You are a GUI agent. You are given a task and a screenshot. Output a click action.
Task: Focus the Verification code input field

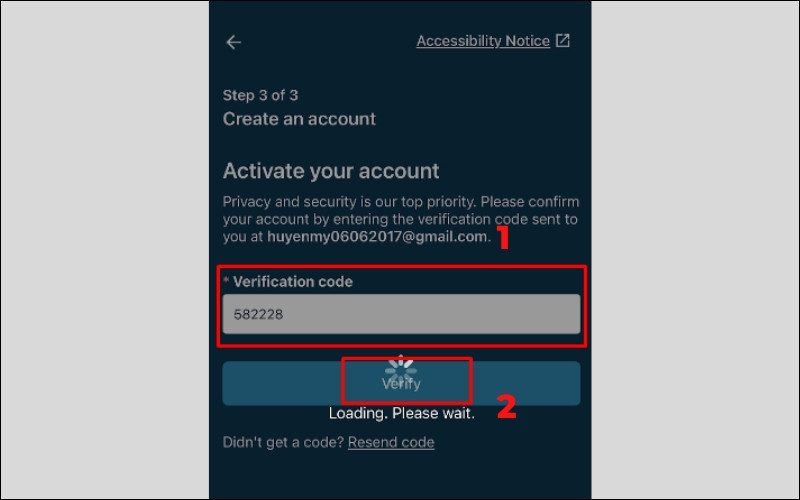[401, 314]
